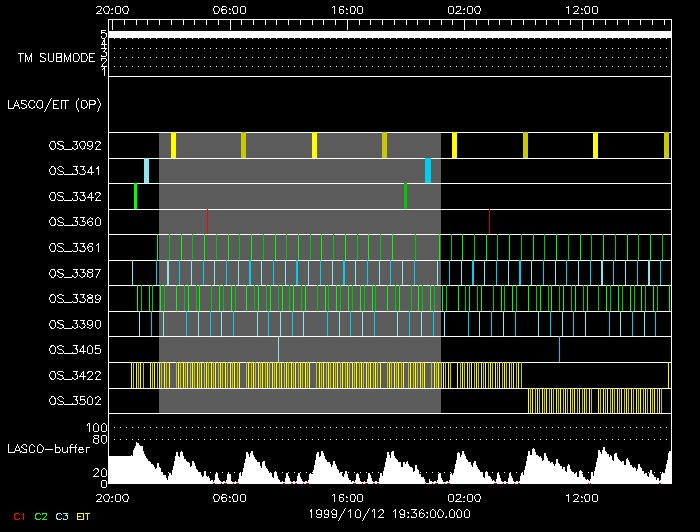Select the EIT legend label
Viewport: 700px width, 532px height.
click(x=84, y=516)
